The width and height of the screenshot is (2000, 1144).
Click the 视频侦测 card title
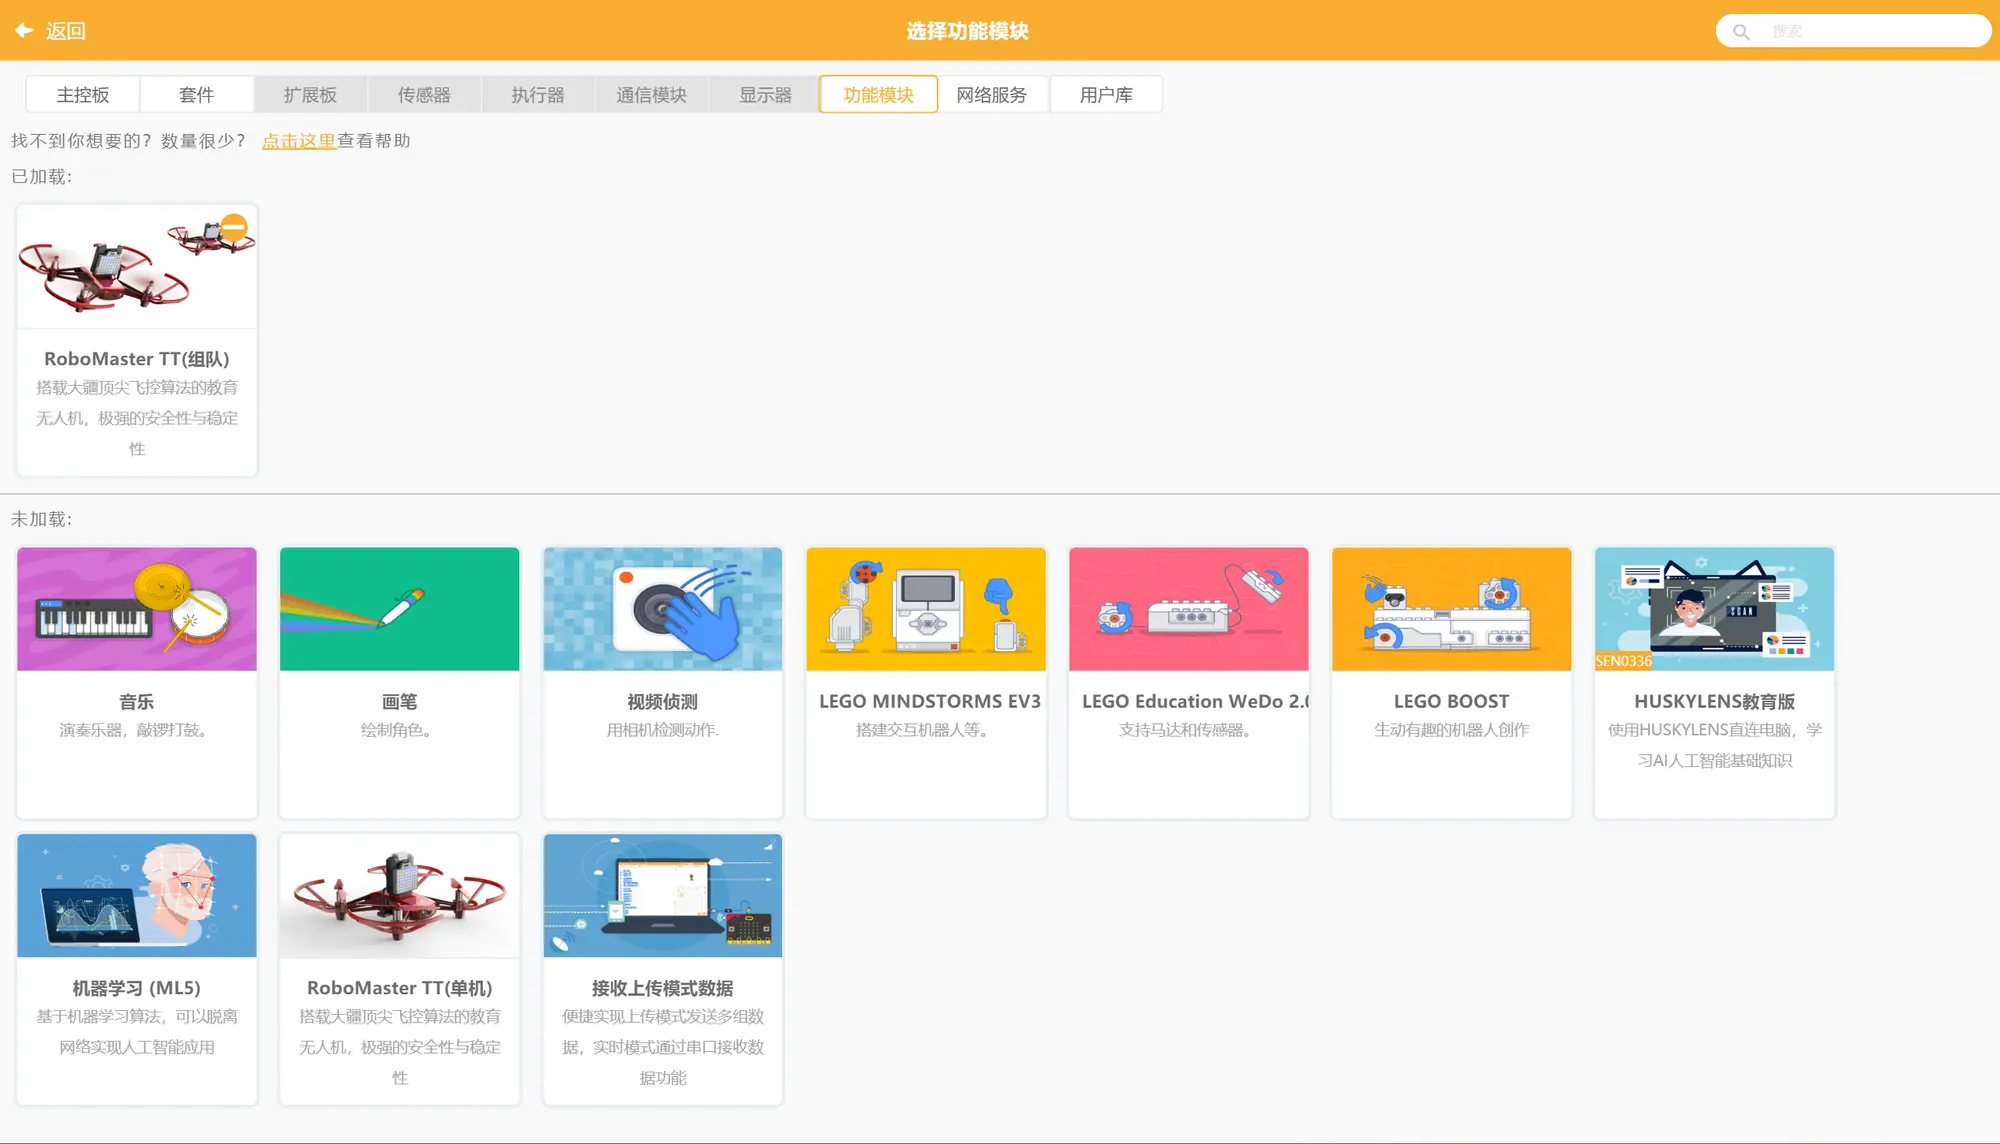663,702
